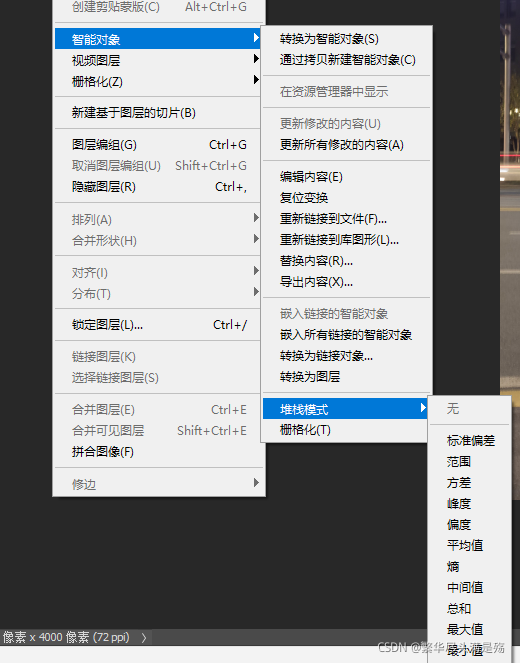Open the 分布(T) submenu

click(x=158, y=293)
